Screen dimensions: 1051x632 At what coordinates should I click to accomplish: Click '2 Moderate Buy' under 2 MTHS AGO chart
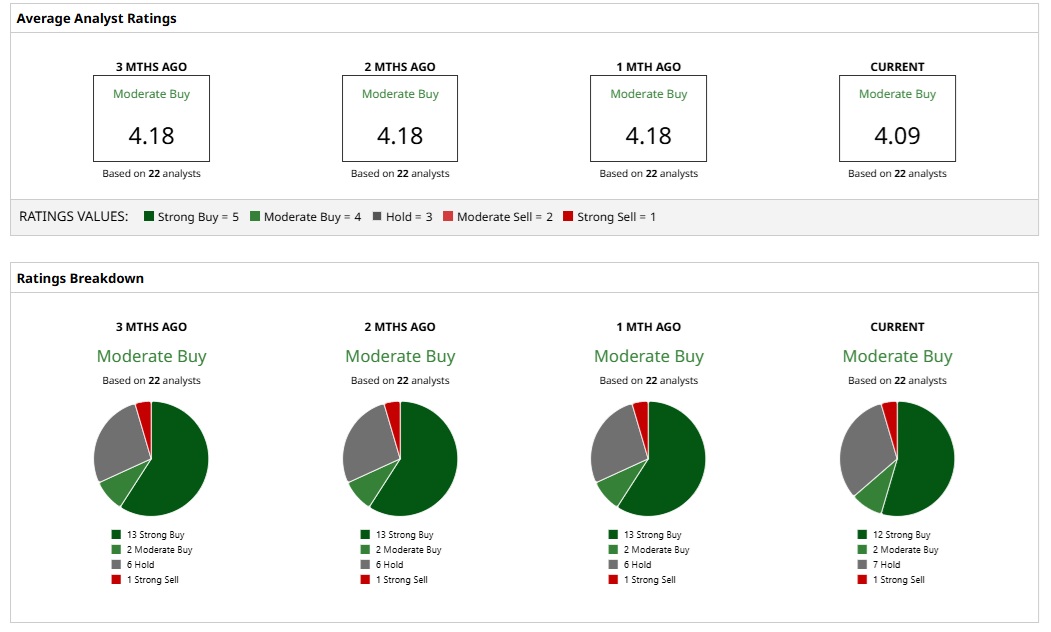(x=408, y=550)
